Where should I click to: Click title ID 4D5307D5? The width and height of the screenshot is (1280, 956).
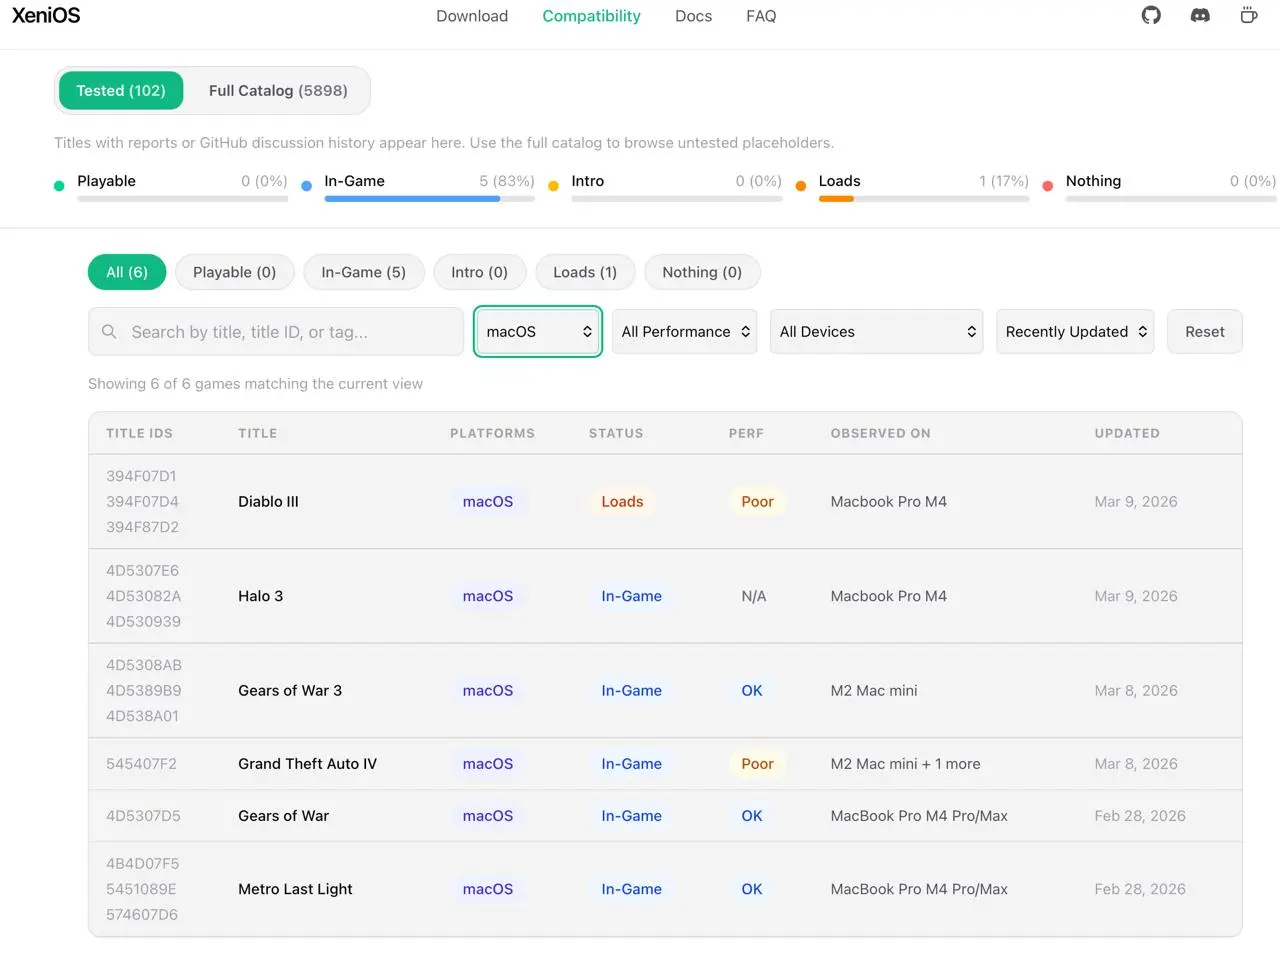click(x=143, y=816)
